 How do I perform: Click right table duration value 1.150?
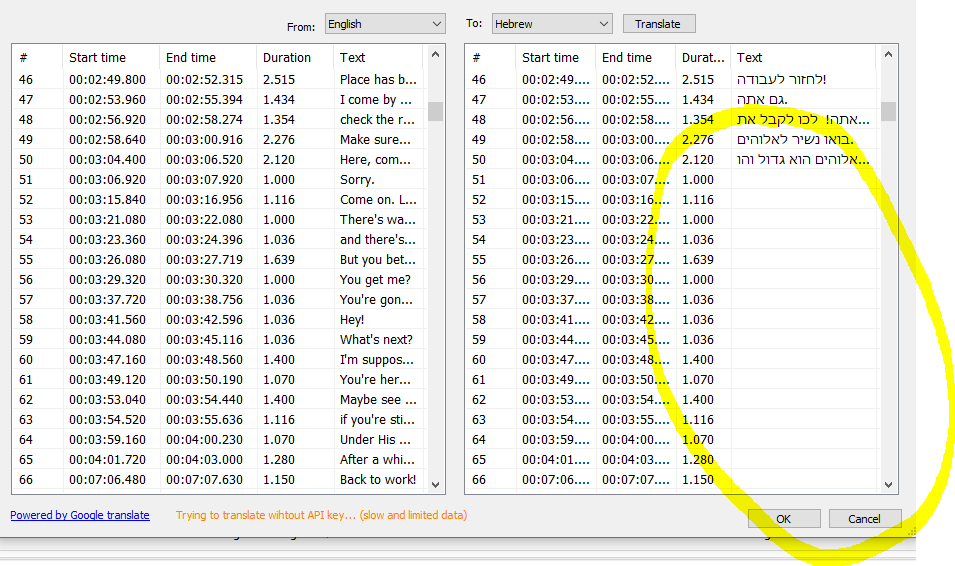click(x=698, y=479)
